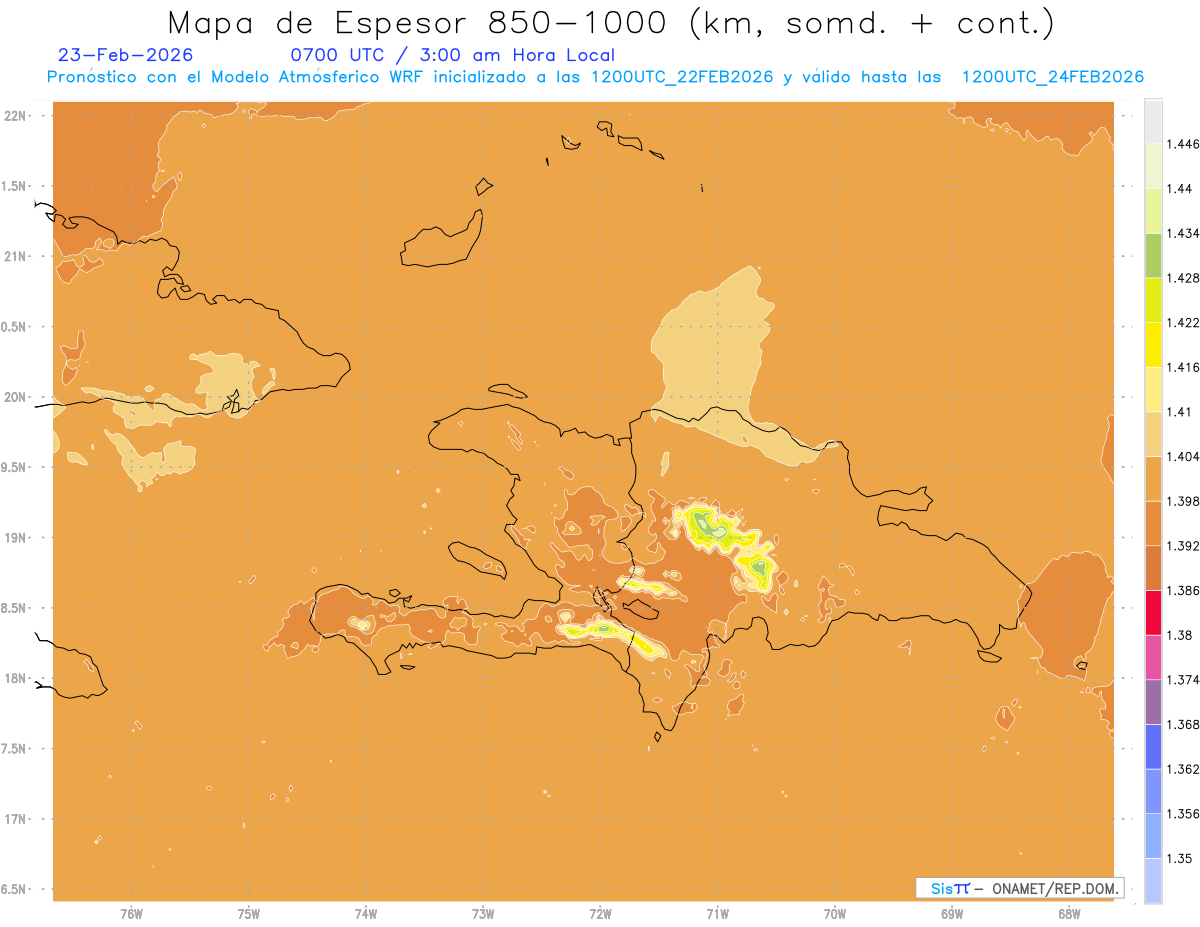Click the 1.356 colorbar label

tap(1184, 814)
